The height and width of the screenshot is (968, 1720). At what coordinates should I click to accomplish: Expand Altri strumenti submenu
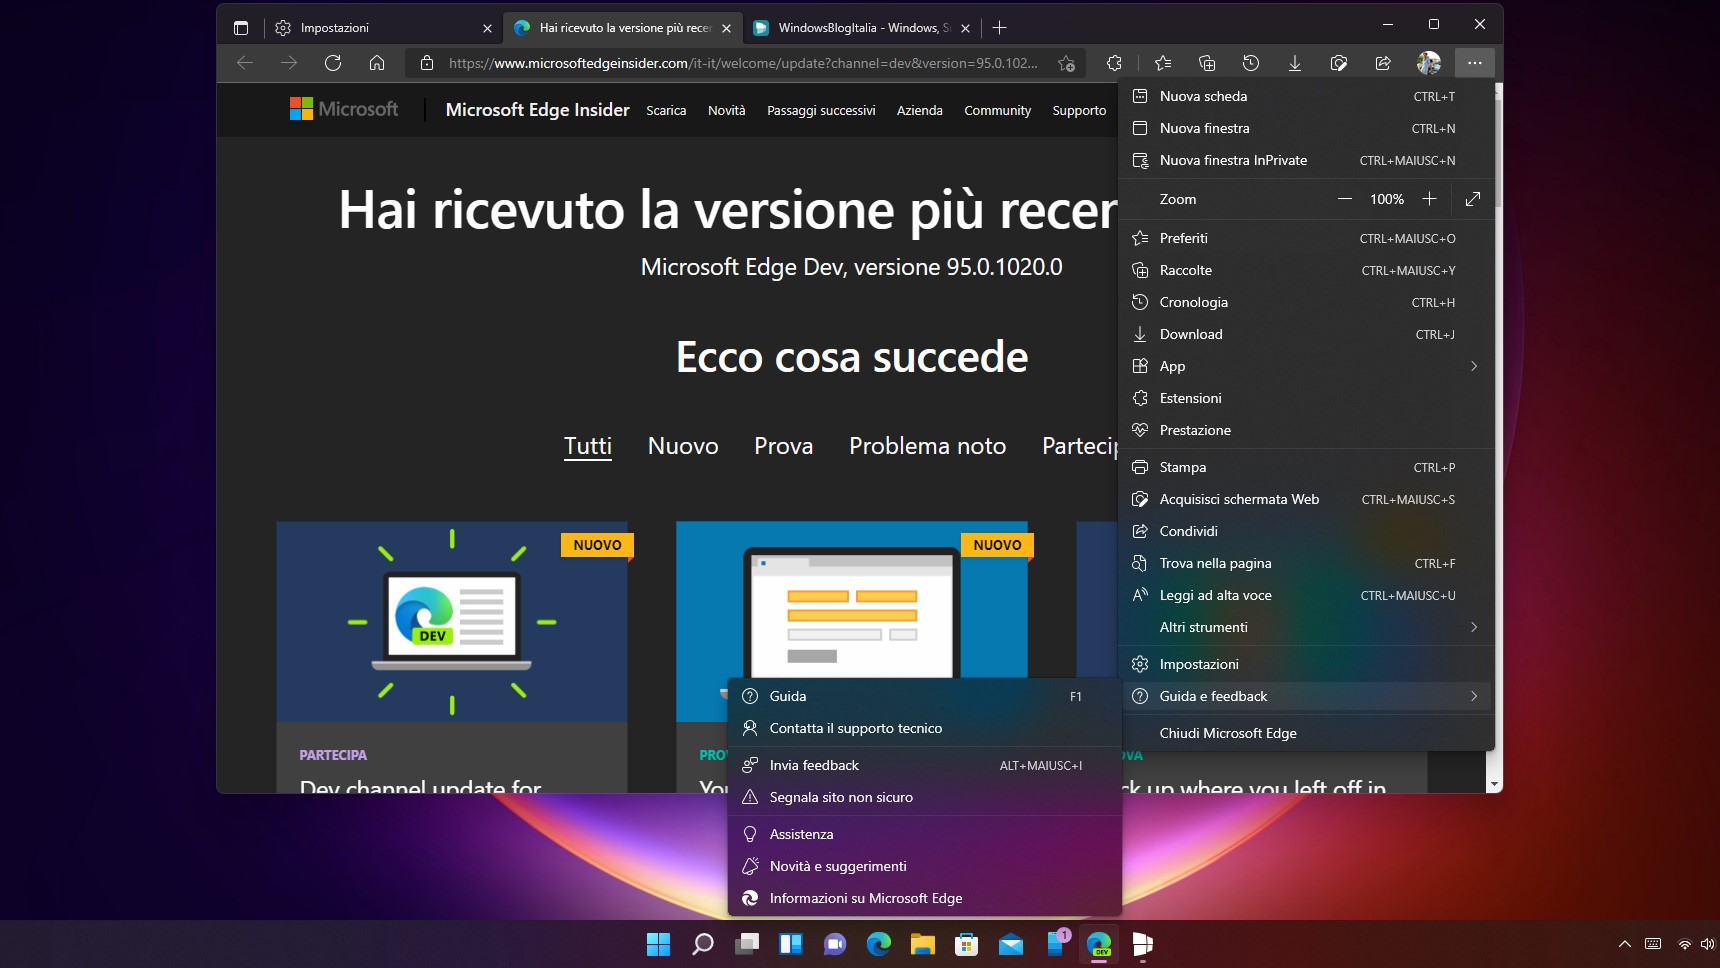coord(1306,627)
